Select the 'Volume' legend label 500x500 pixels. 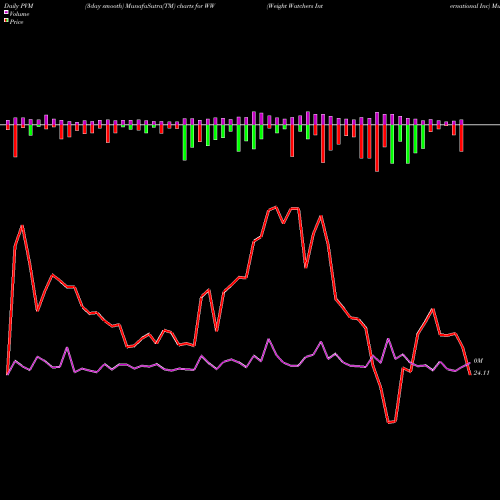(x=19, y=14)
